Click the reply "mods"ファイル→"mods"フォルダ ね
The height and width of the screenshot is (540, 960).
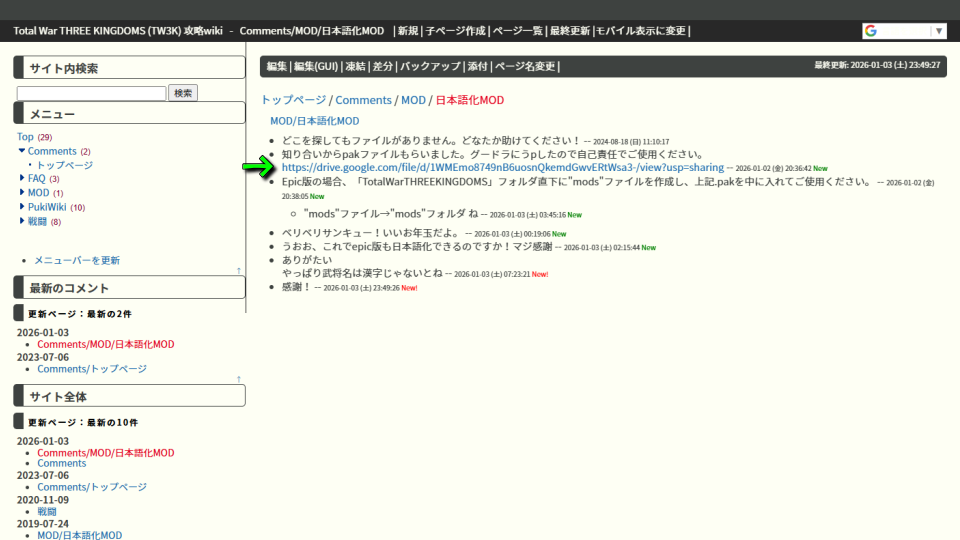pyautogui.click(x=391, y=214)
